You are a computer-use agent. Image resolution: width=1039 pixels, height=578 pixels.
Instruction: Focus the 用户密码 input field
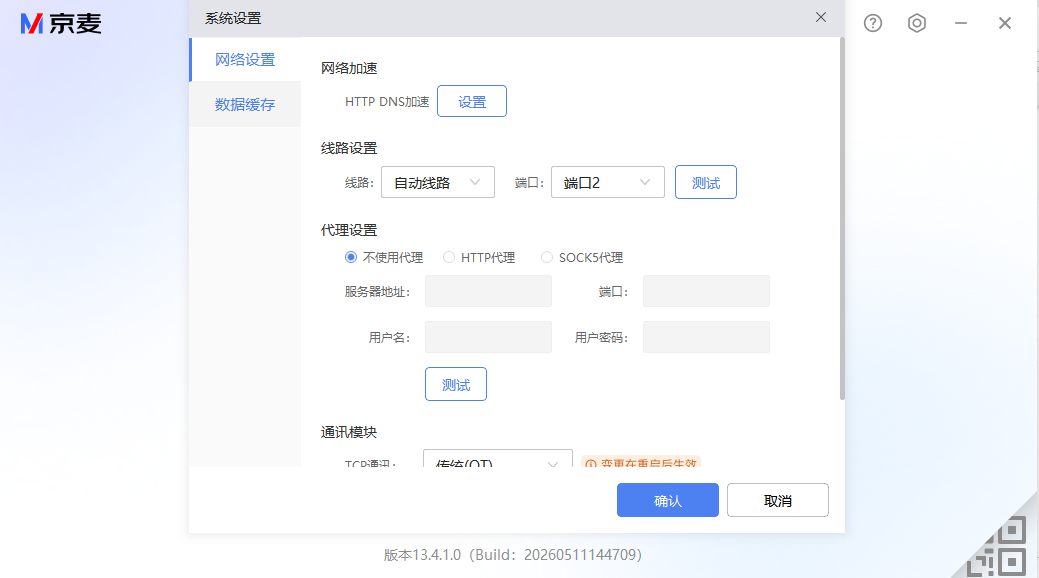tap(706, 337)
